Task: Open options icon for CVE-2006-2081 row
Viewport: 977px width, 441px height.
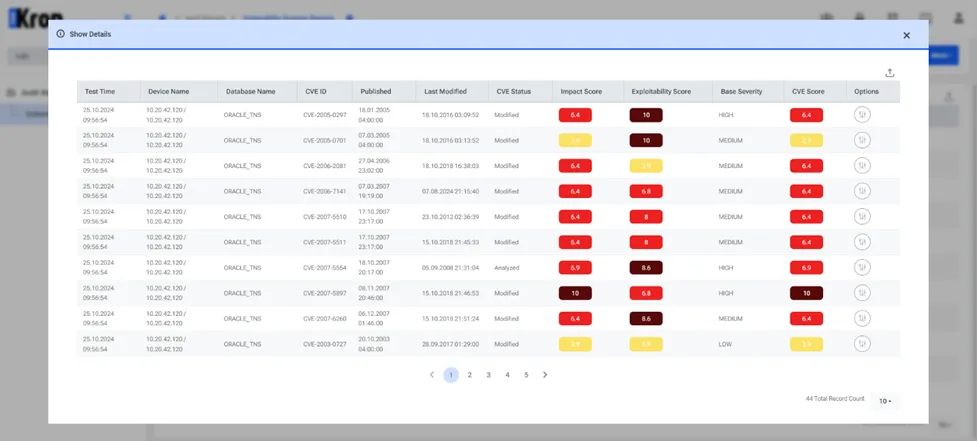Action: [x=862, y=166]
